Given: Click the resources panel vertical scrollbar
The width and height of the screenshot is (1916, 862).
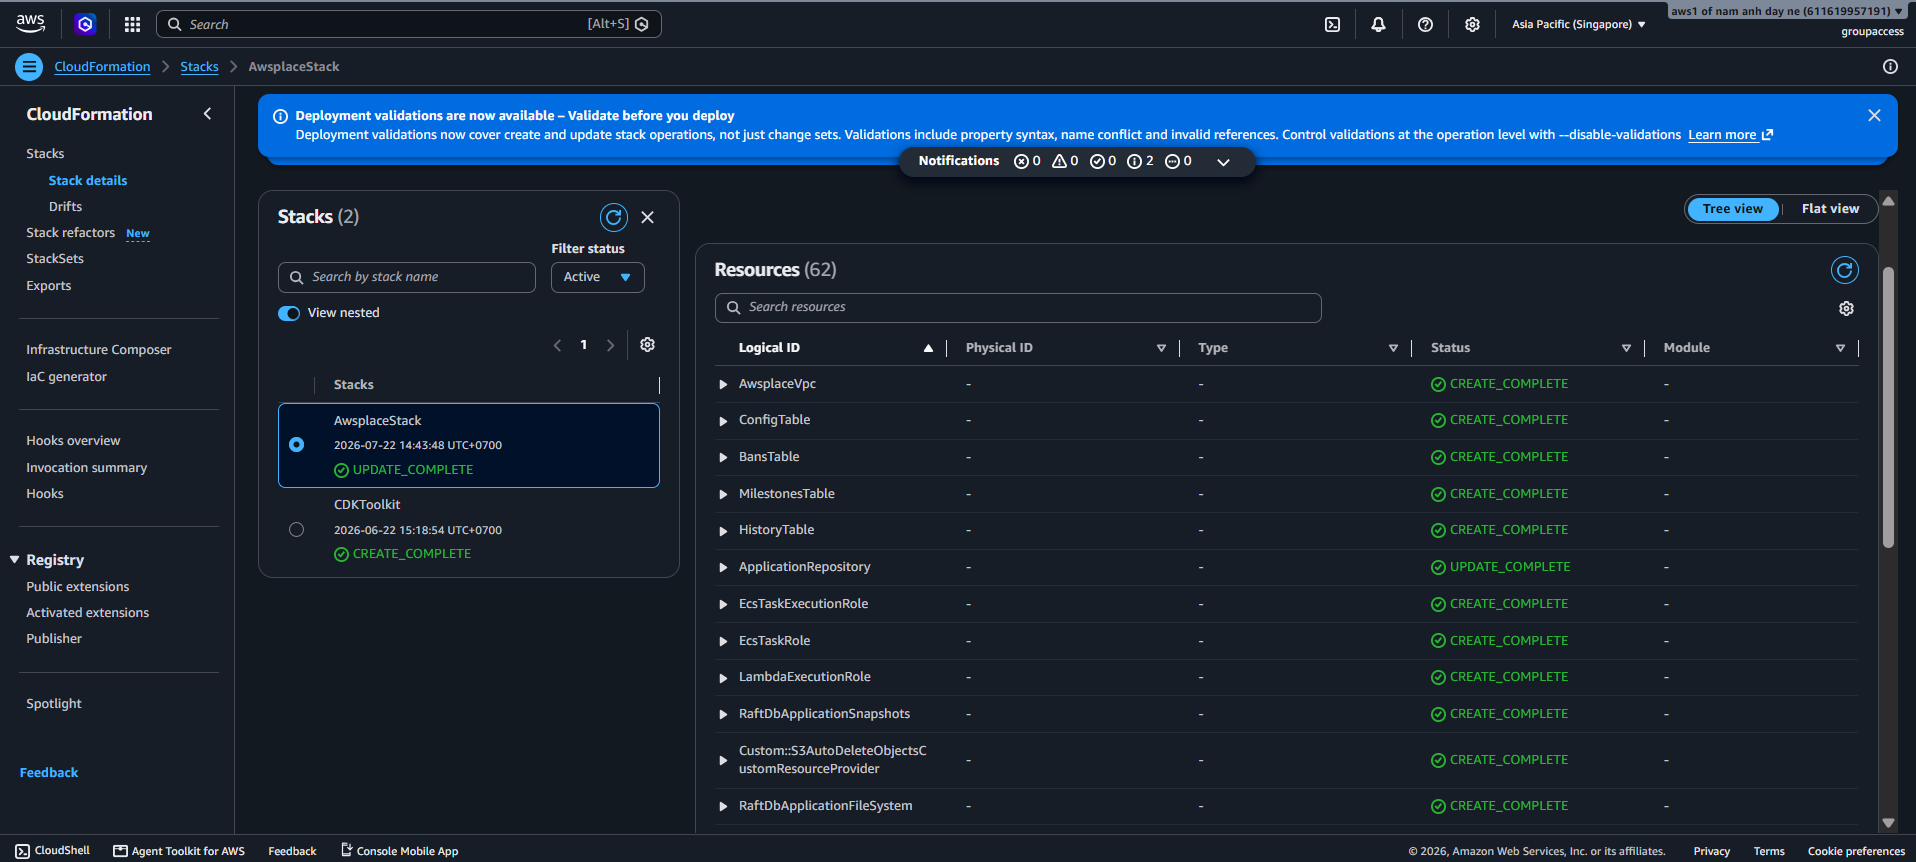Looking at the screenshot, I should 1888,408.
